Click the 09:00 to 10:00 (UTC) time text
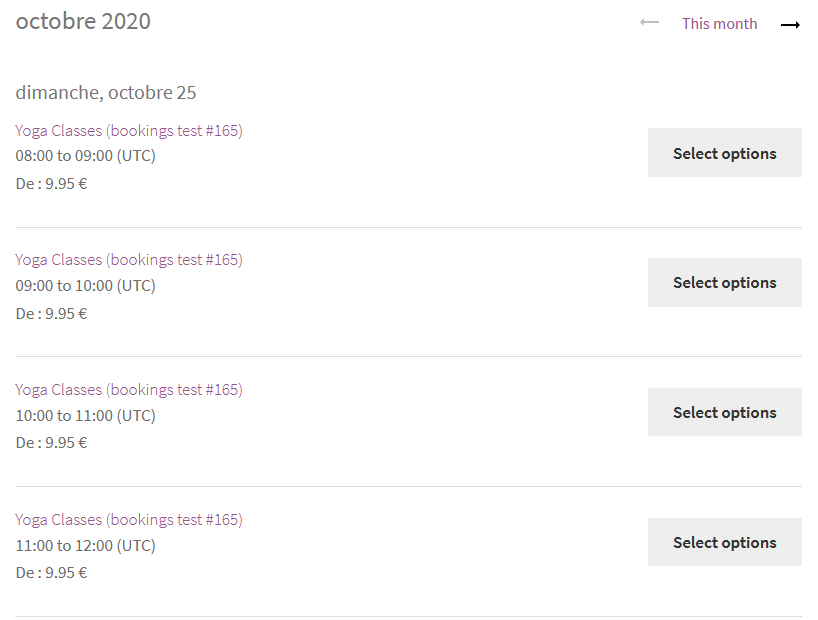 86,286
